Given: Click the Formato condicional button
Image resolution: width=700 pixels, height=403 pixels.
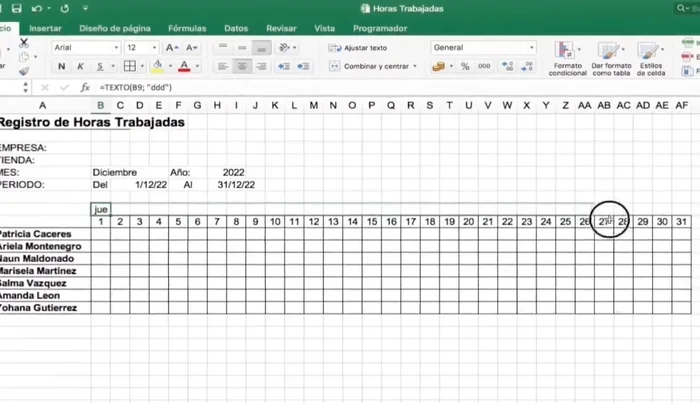Looking at the screenshot, I should 567,58.
